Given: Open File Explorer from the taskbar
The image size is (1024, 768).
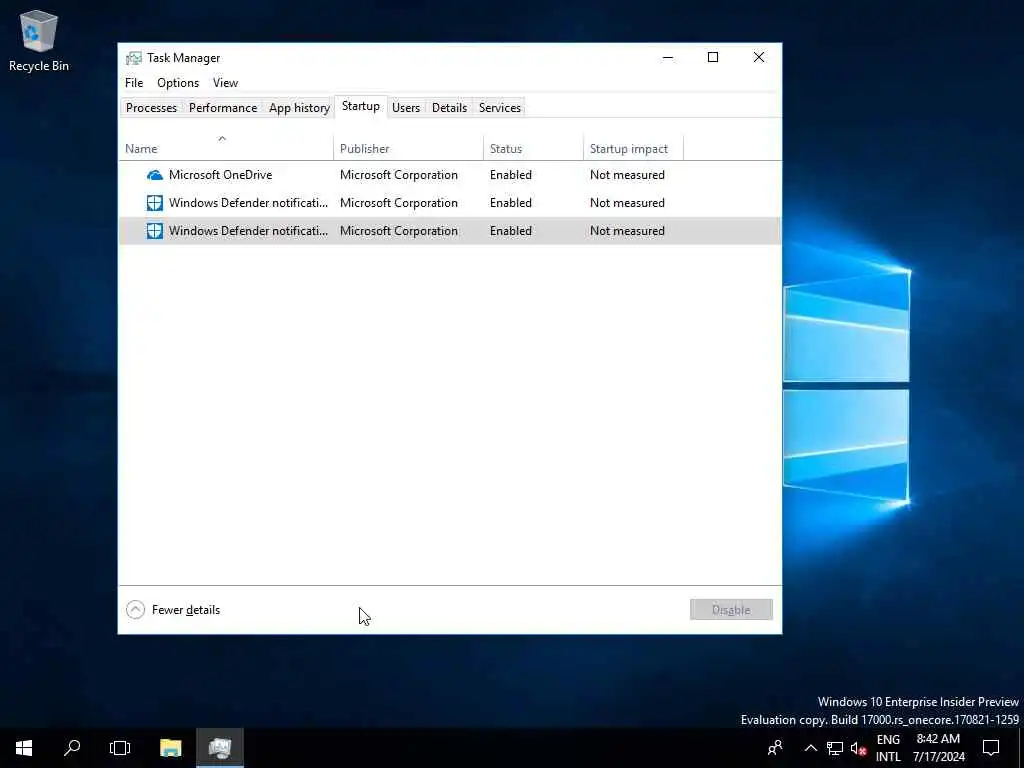Looking at the screenshot, I should click(x=170, y=748).
